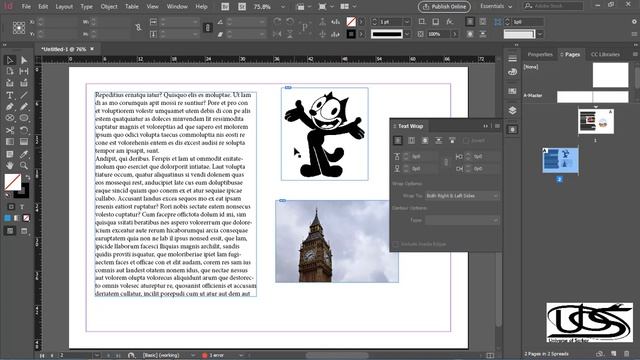Select the Zoom tool
Screen dimensions: 640x360
coord(24,165)
